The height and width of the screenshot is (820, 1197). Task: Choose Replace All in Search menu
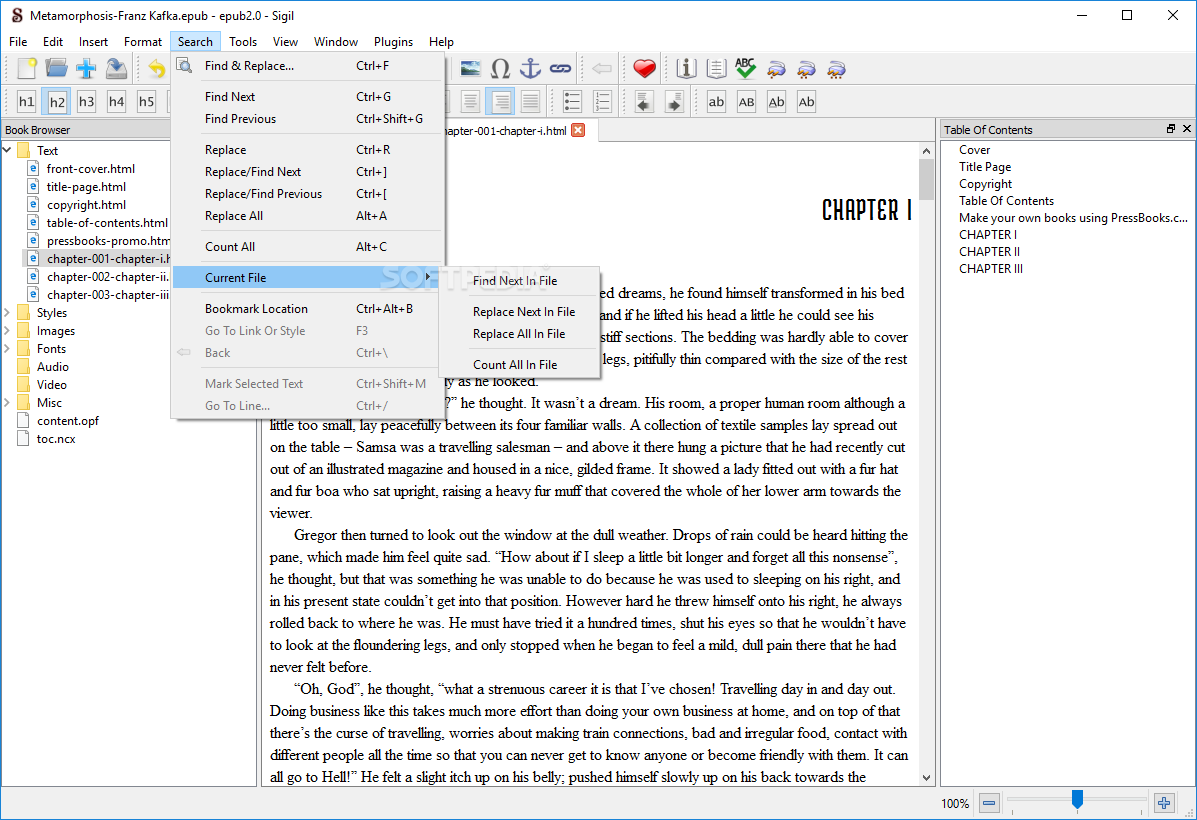[x=308, y=215]
